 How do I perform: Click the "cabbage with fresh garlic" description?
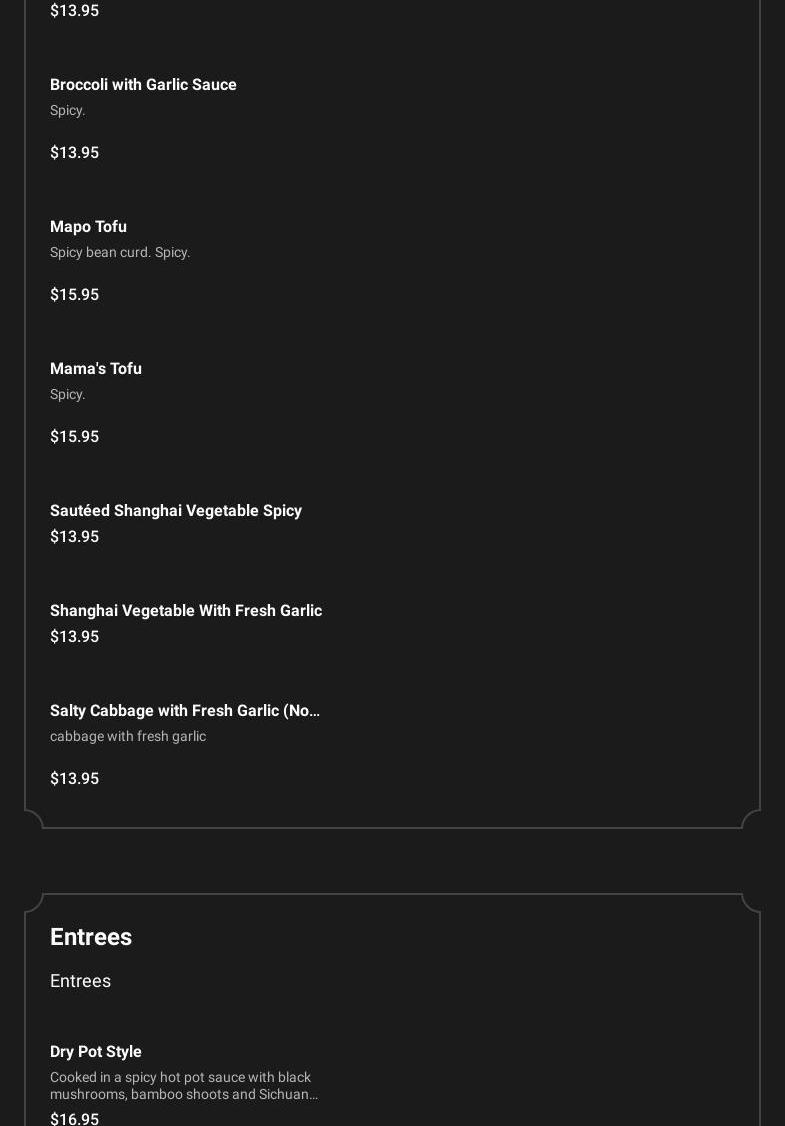coord(128,737)
